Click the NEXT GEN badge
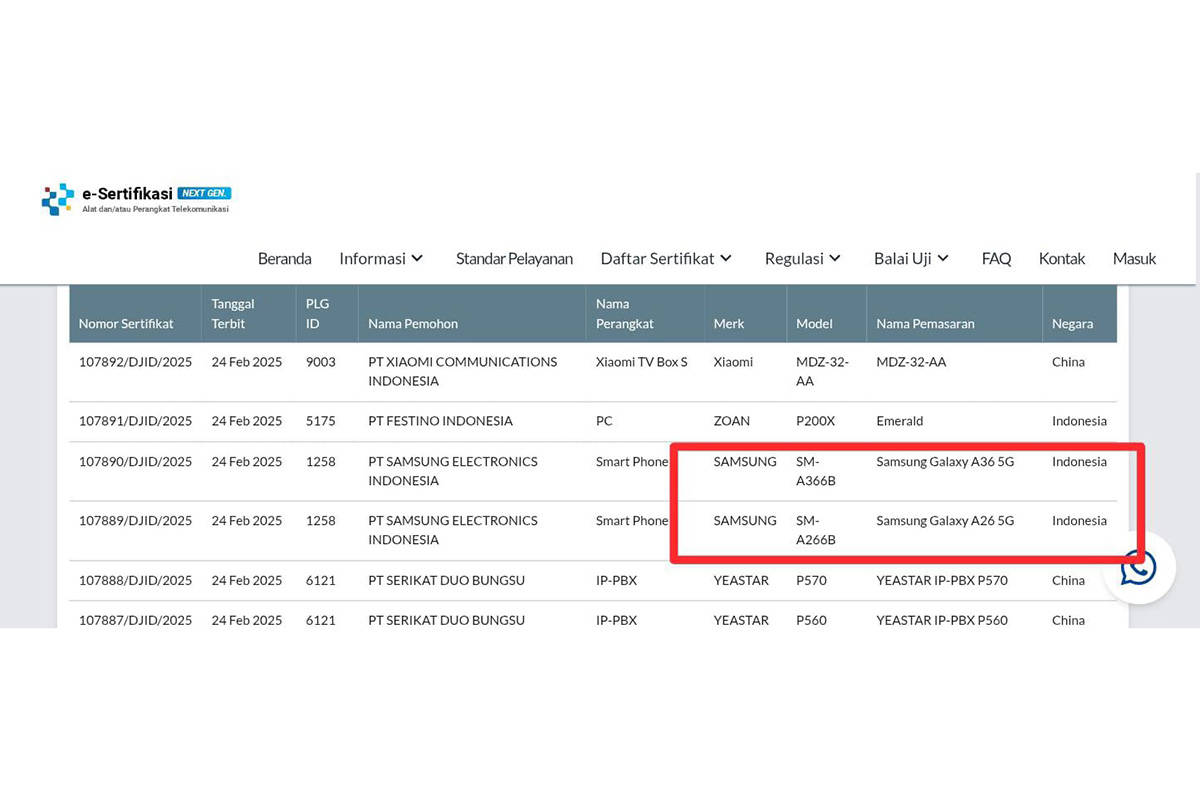The height and width of the screenshot is (801, 1200). [x=204, y=193]
